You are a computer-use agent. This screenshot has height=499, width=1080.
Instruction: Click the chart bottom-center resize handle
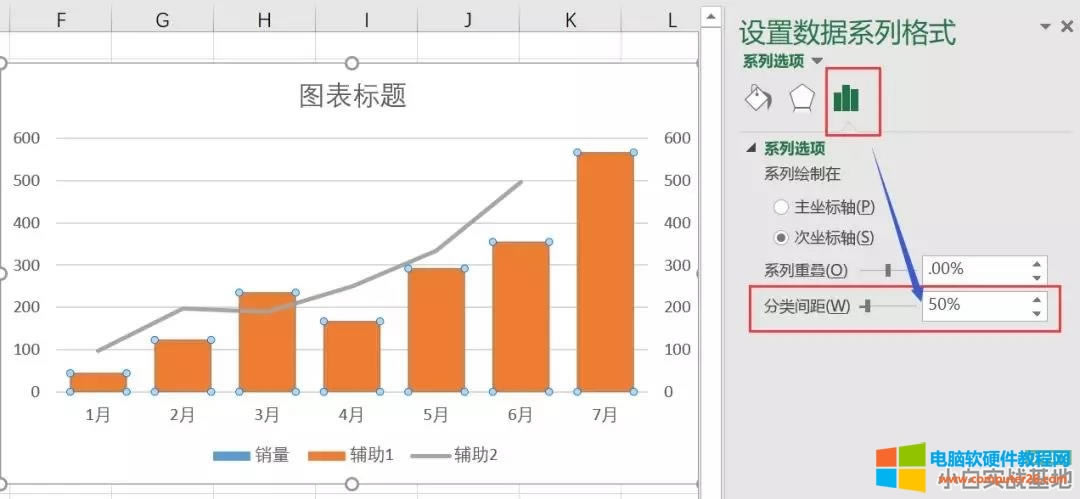[x=352, y=484]
